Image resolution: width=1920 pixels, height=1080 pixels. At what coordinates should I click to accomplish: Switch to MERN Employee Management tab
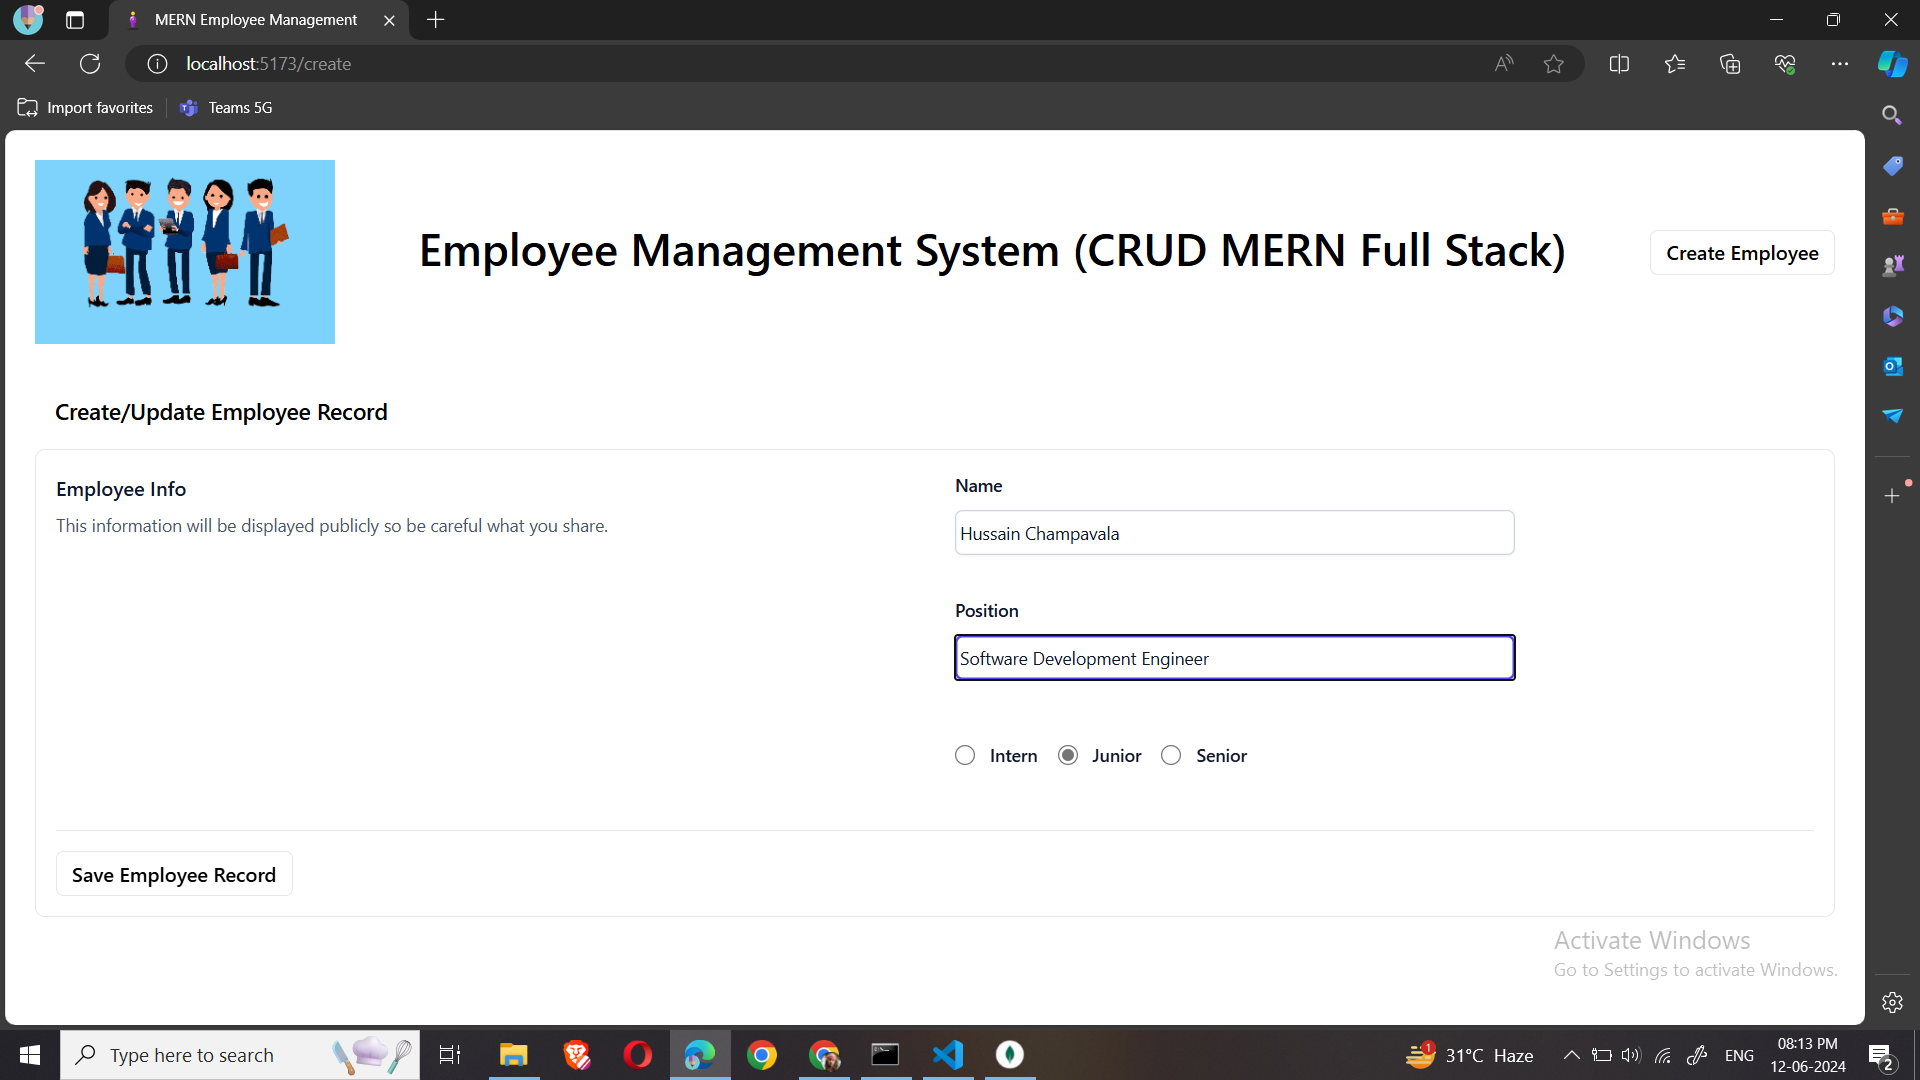click(x=255, y=20)
